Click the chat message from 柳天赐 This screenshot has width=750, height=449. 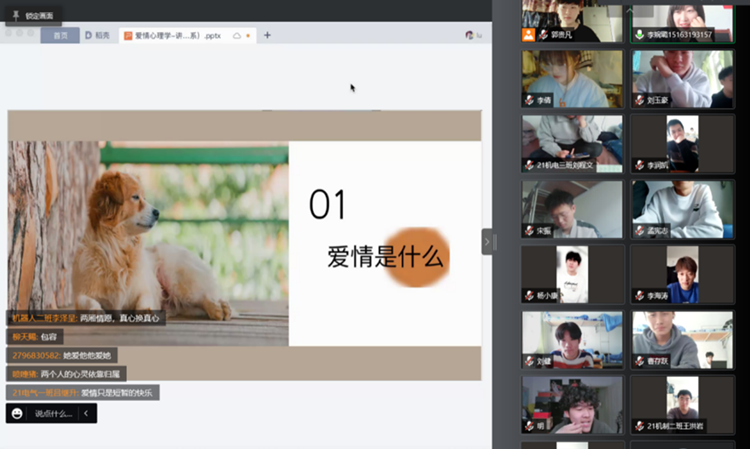(36, 337)
